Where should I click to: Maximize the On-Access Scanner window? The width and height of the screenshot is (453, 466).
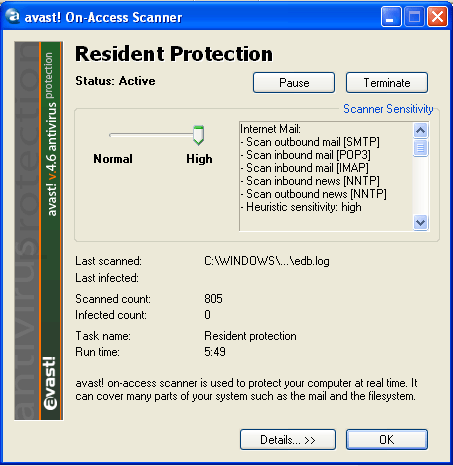(x=414, y=16)
